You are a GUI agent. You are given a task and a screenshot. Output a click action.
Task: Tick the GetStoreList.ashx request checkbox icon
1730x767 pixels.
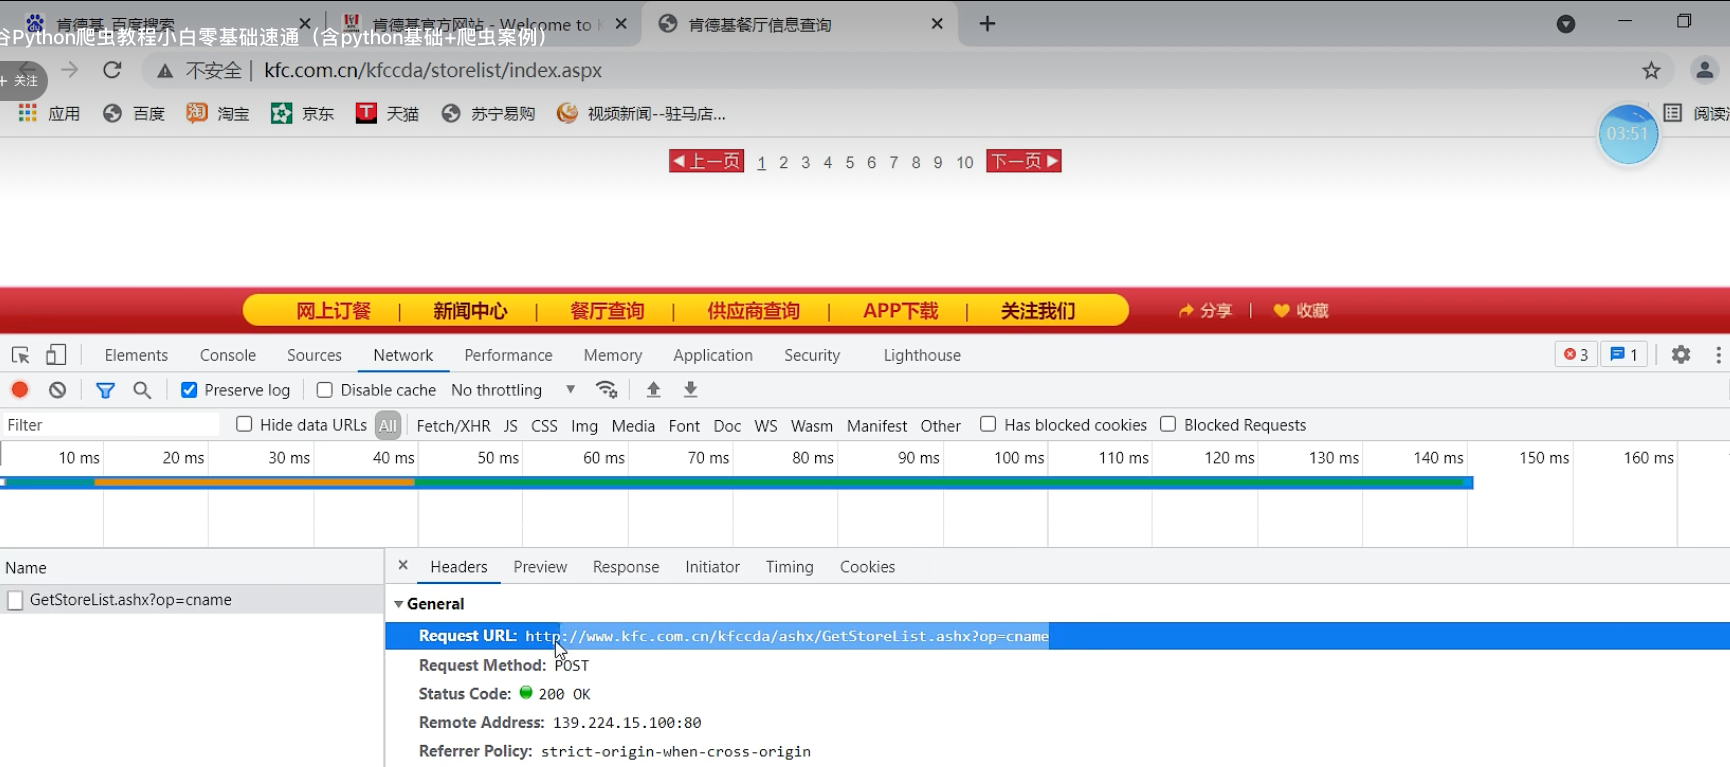pyautogui.click(x=15, y=600)
